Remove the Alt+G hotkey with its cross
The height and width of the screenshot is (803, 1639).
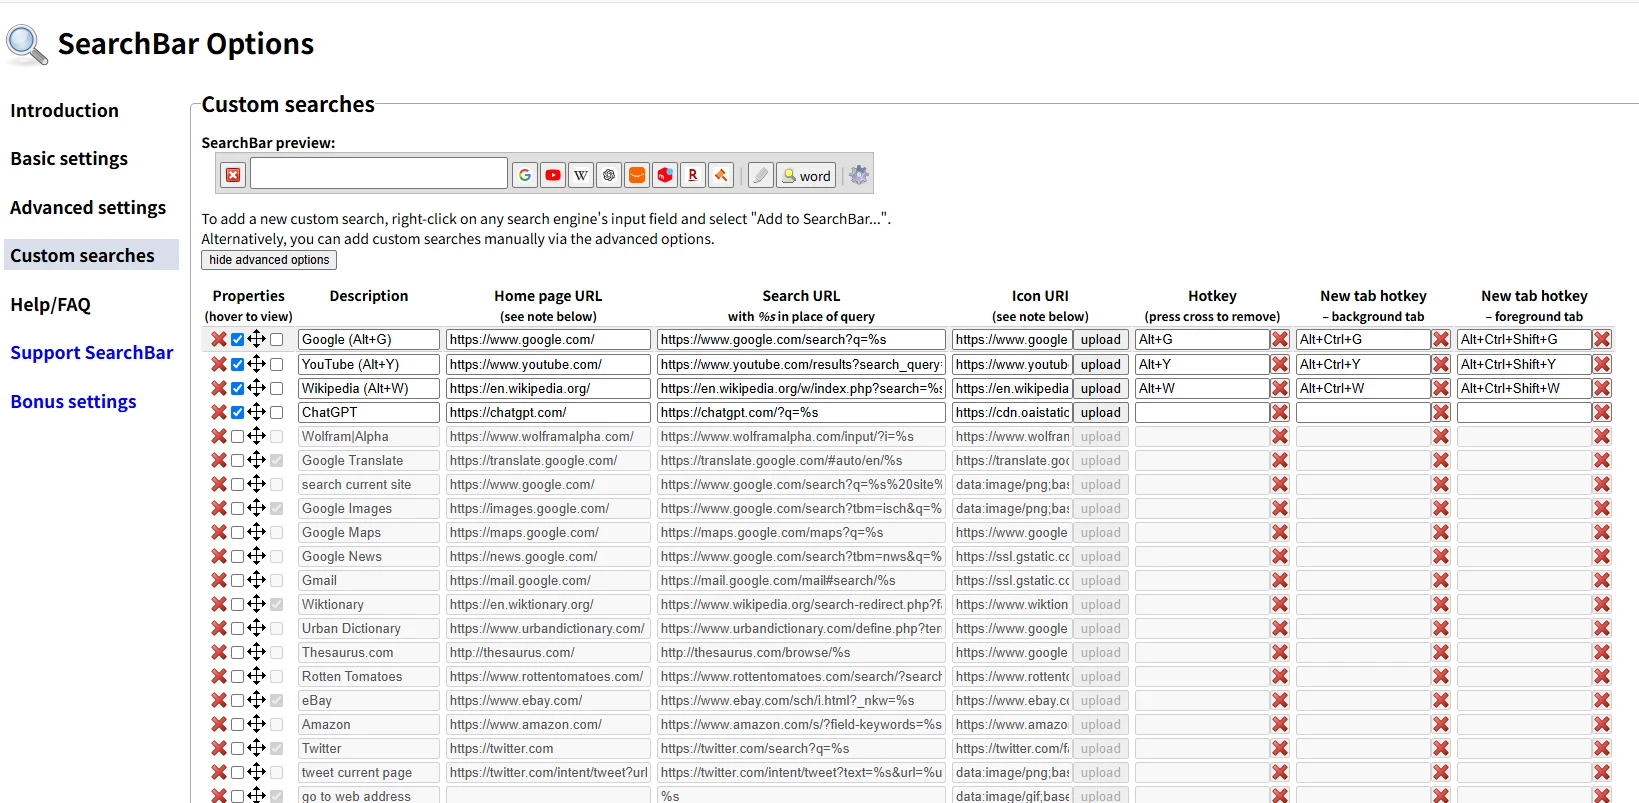(1280, 340)
